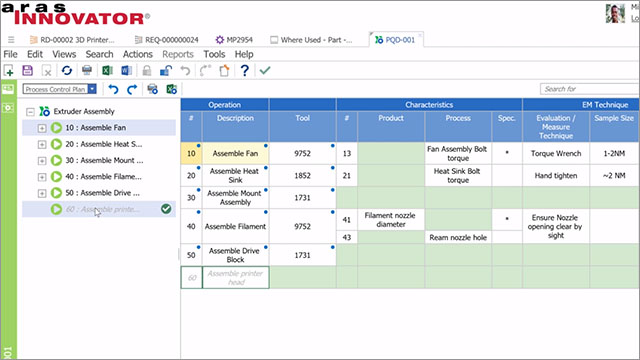Expand the 20 : Assemble Heat S... node
This screenshot has width=640, height=360.
[42, 144]
